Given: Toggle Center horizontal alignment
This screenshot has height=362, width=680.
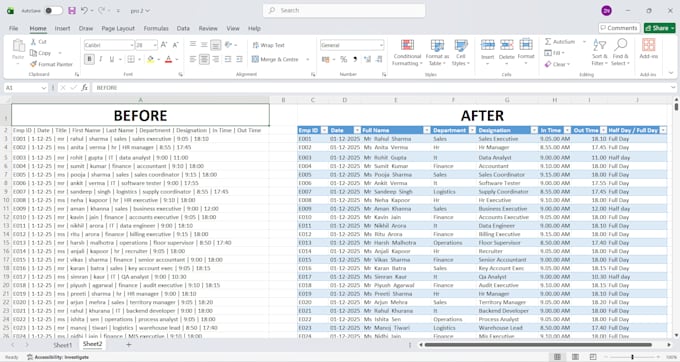Looking at the screenshot, I should (204, 59).
